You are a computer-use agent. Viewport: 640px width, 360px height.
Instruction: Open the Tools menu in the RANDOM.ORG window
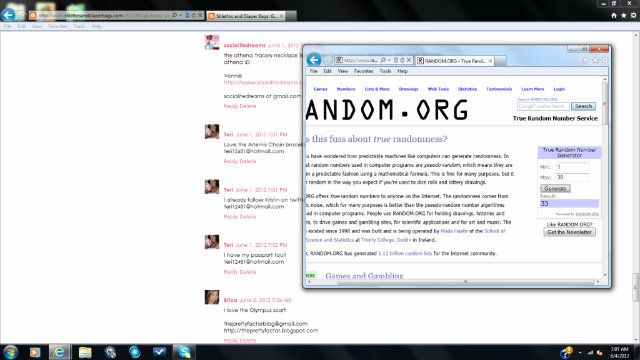[x=385, y=71]
